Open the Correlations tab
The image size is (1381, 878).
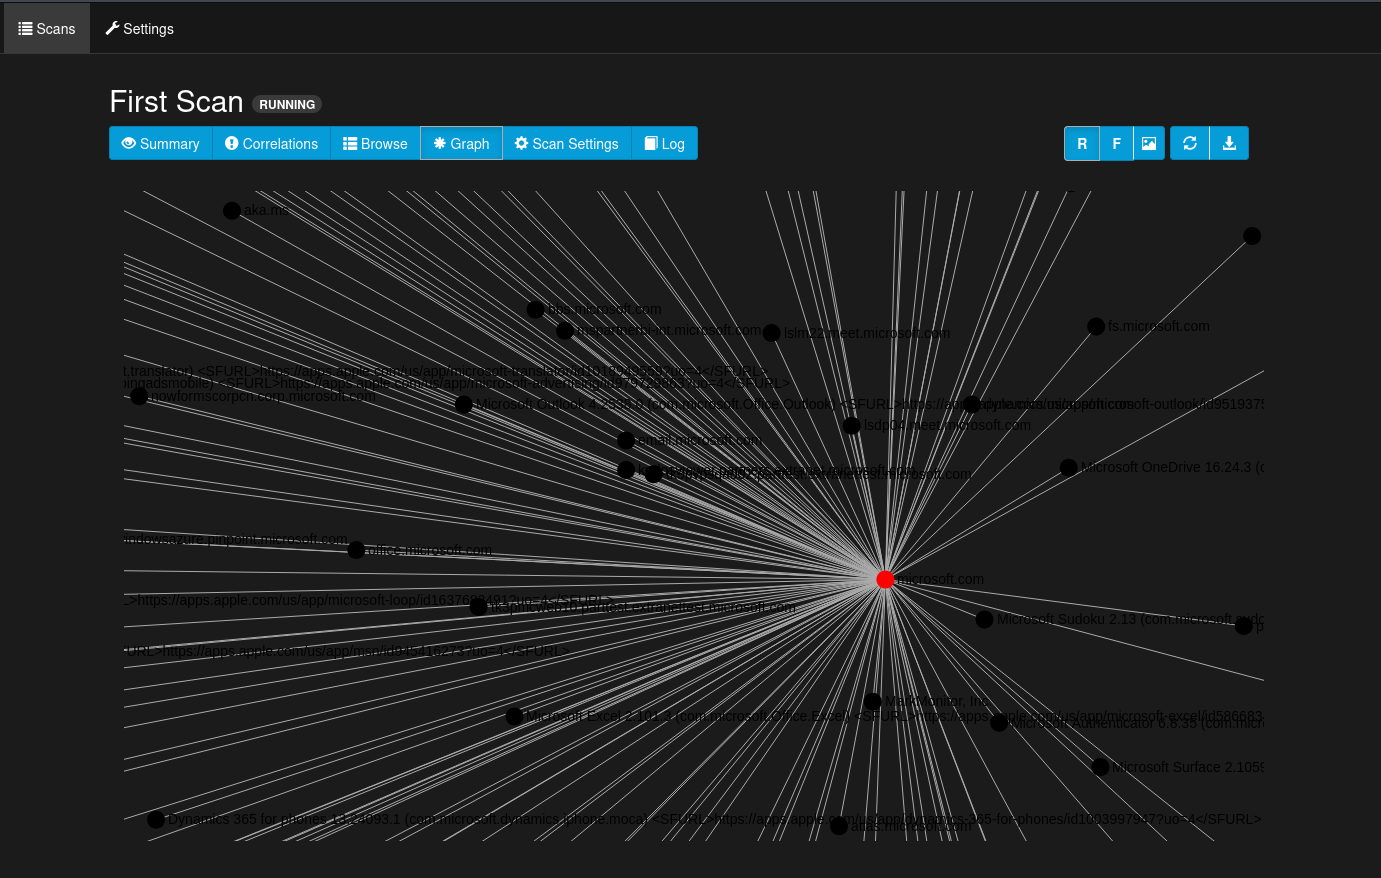tap(271, 143)
